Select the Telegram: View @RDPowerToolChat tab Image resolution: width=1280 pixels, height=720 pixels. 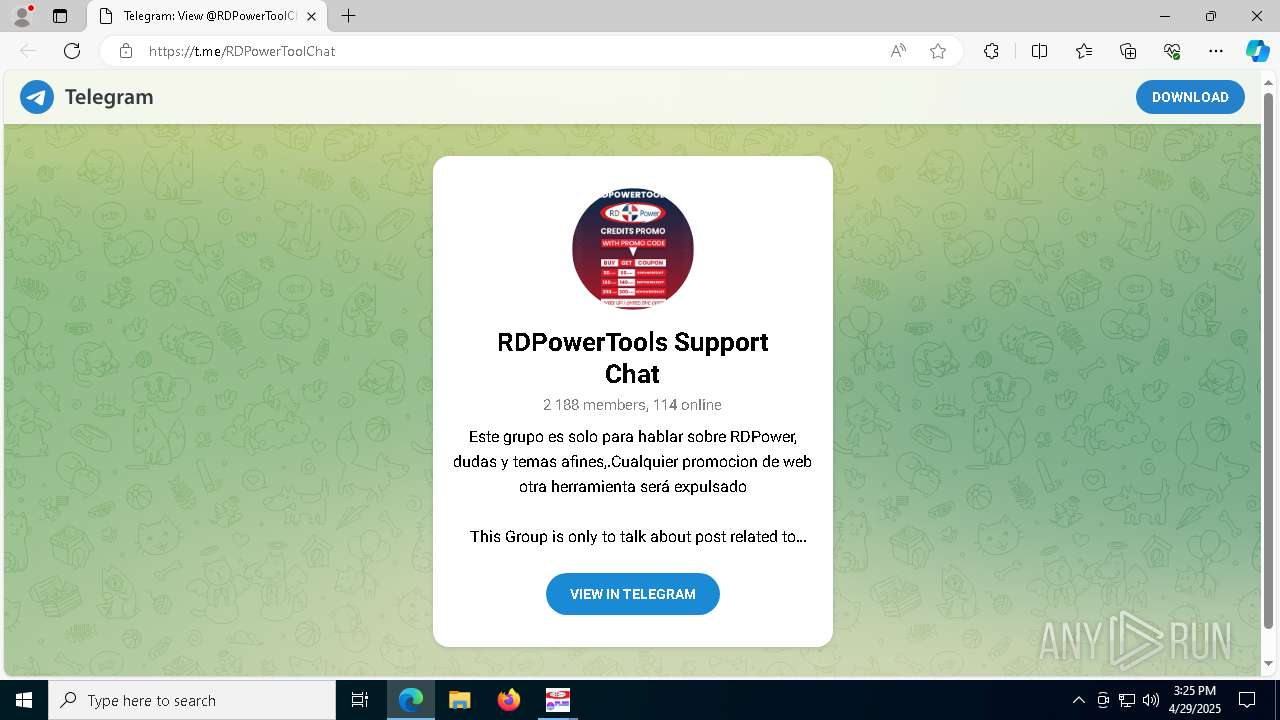pos(207,16)
